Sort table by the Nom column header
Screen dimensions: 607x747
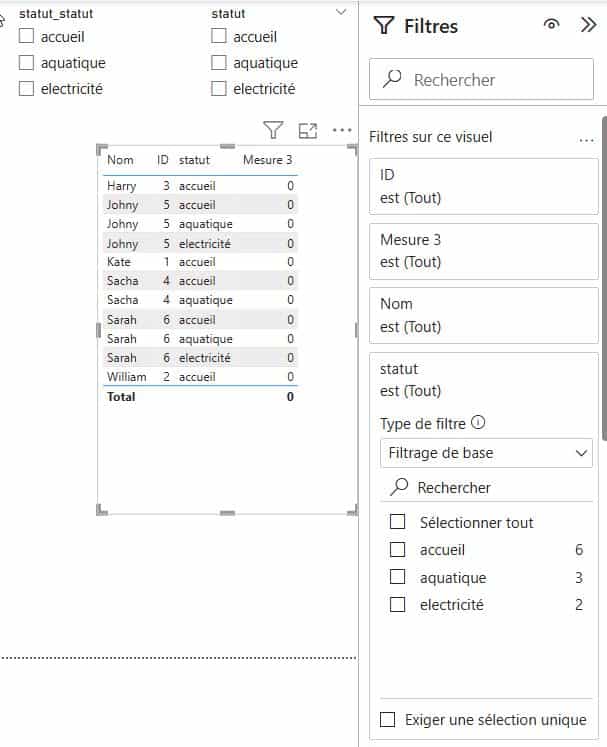[x=120, y=160]
